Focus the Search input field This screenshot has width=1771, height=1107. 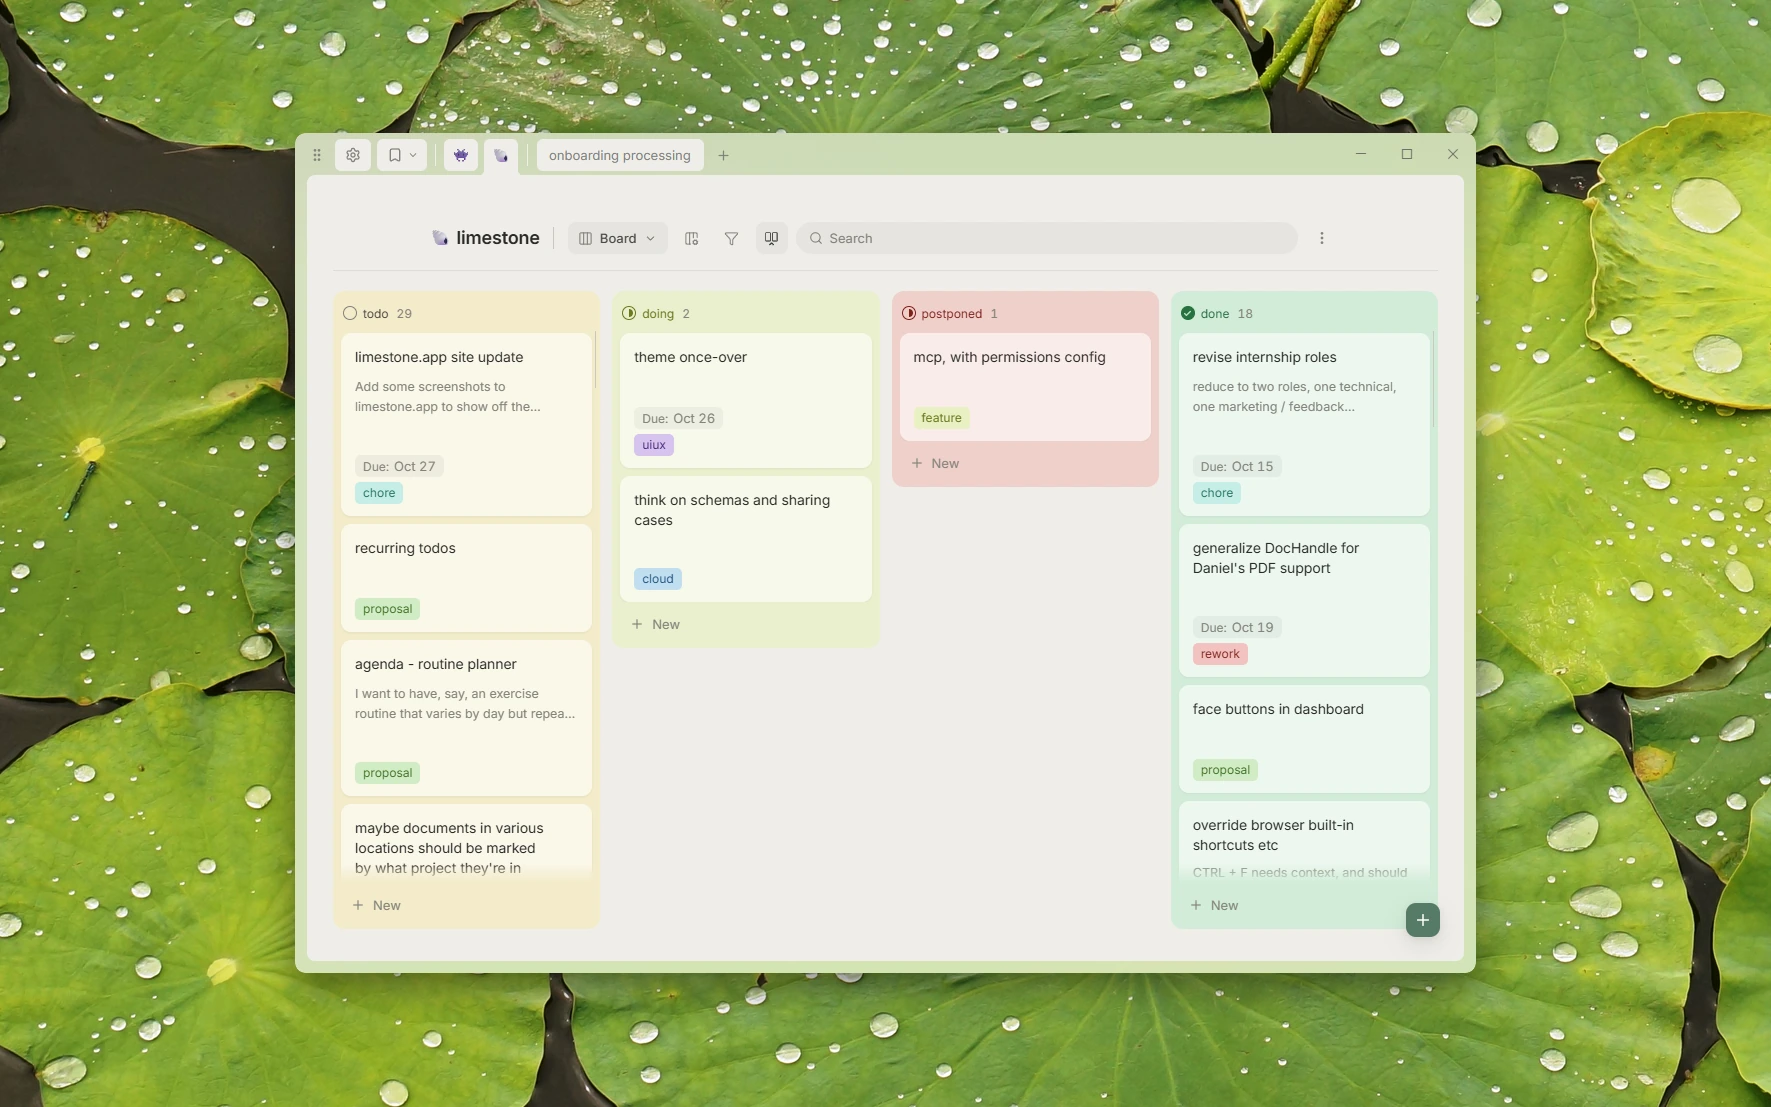click(x=1046, y=238)
